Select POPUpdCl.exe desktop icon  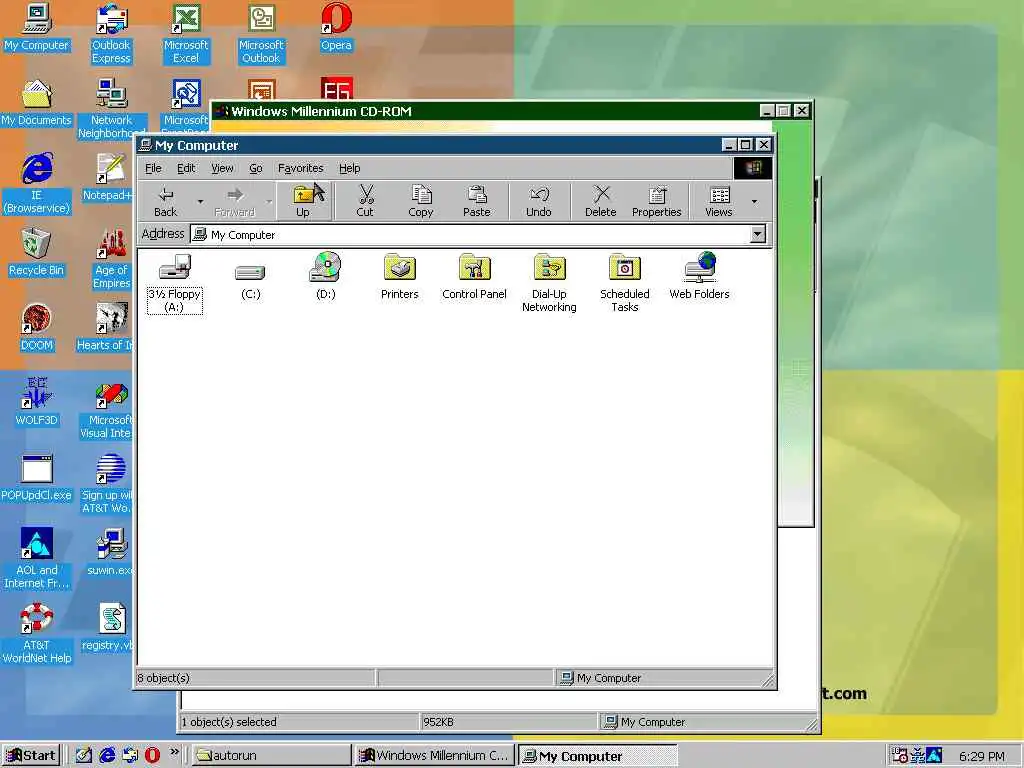pos(37,477)
